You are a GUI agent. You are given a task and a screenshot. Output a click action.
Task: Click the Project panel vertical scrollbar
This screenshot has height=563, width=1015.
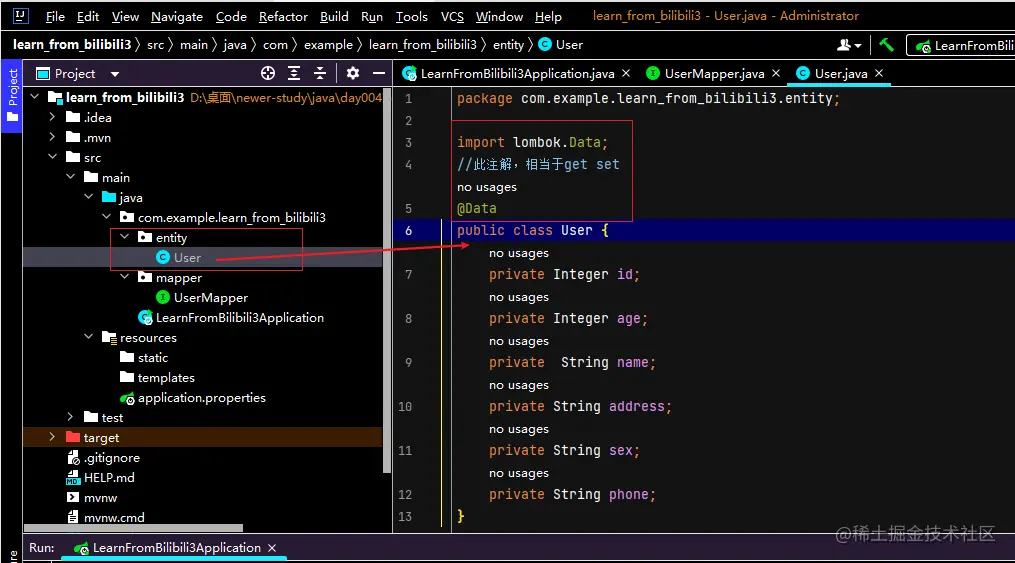387,282
